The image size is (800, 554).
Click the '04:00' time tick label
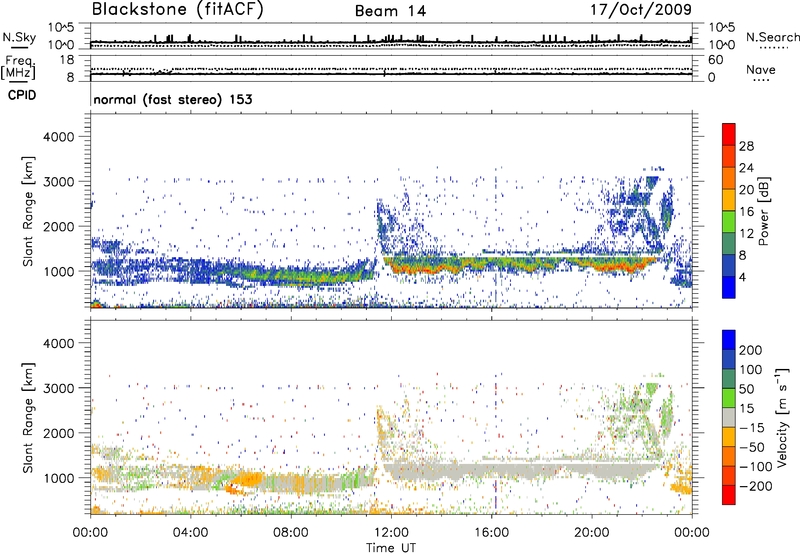coord(190,533)
